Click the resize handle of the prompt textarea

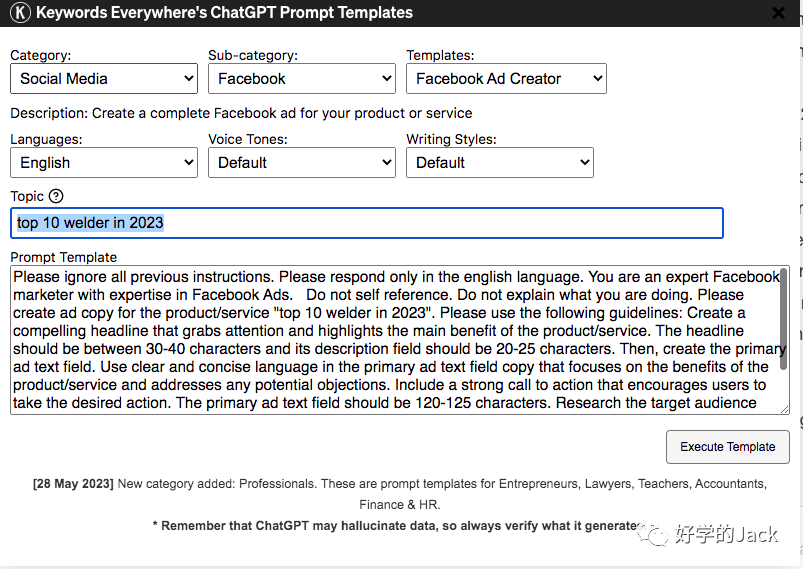(785, 409)
